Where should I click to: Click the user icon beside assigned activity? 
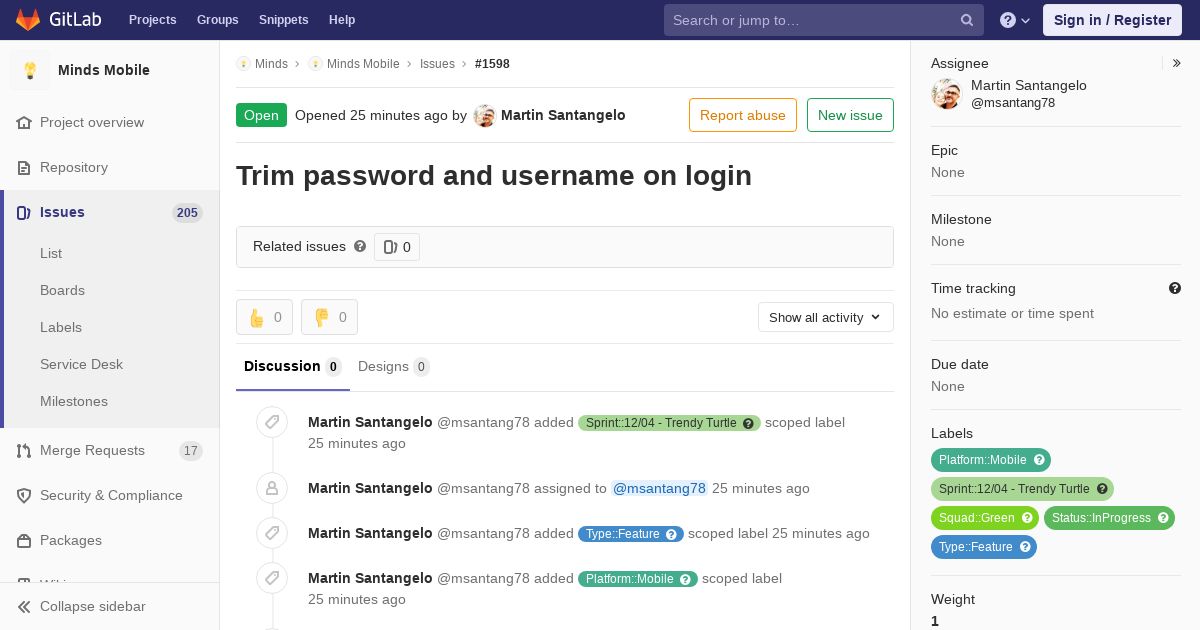(x=272, y=488)
